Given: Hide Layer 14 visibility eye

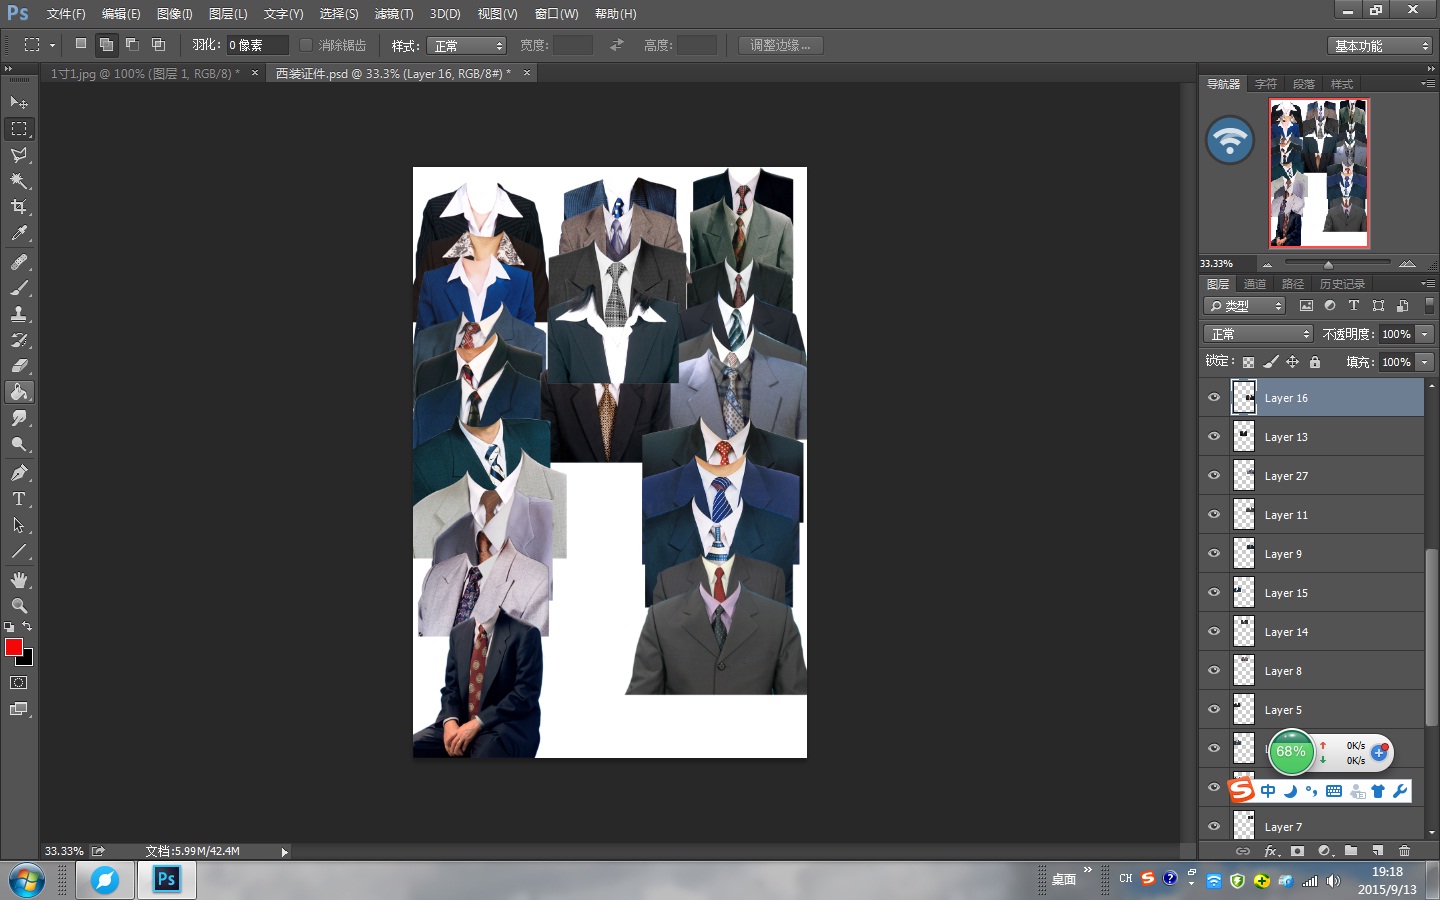Looking at the screenshot, I should pos(1214,631).
